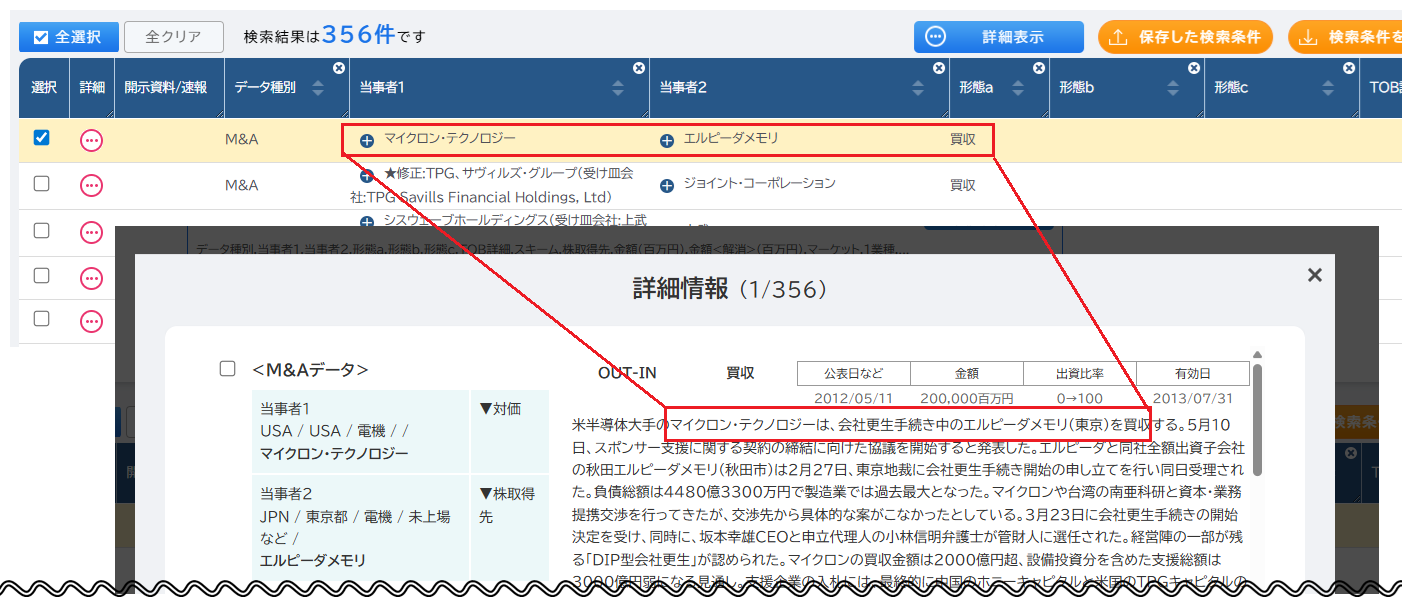Open 詳細表示 view
The image size is (1402, 605).
(x=999, y=37)
